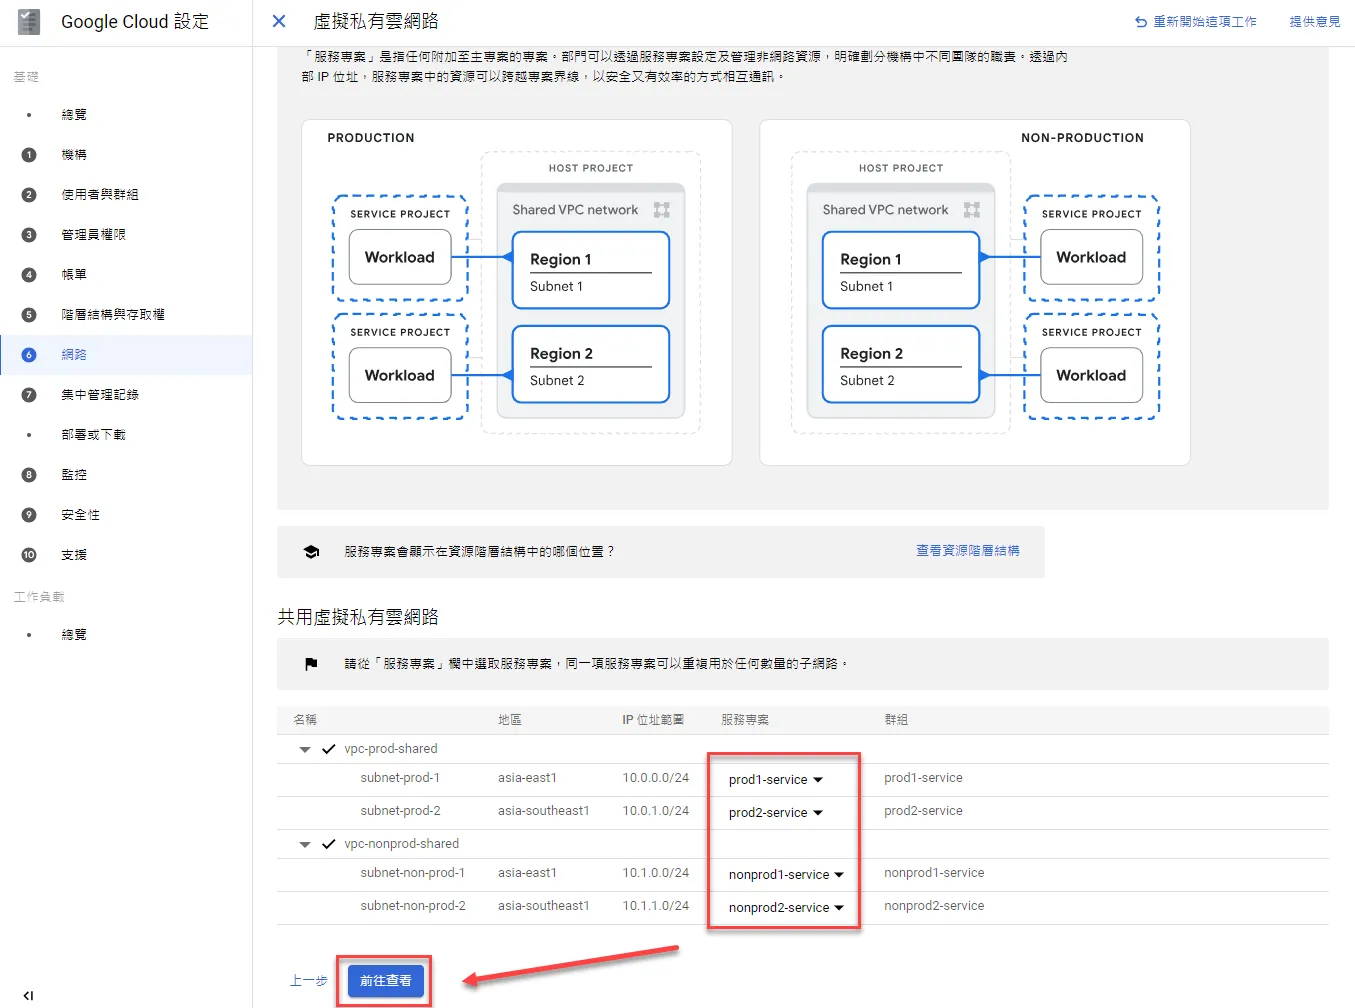1355x1008 pixels.
Task: Click the Production Shared VPC network icon
Action: (662, 210)
